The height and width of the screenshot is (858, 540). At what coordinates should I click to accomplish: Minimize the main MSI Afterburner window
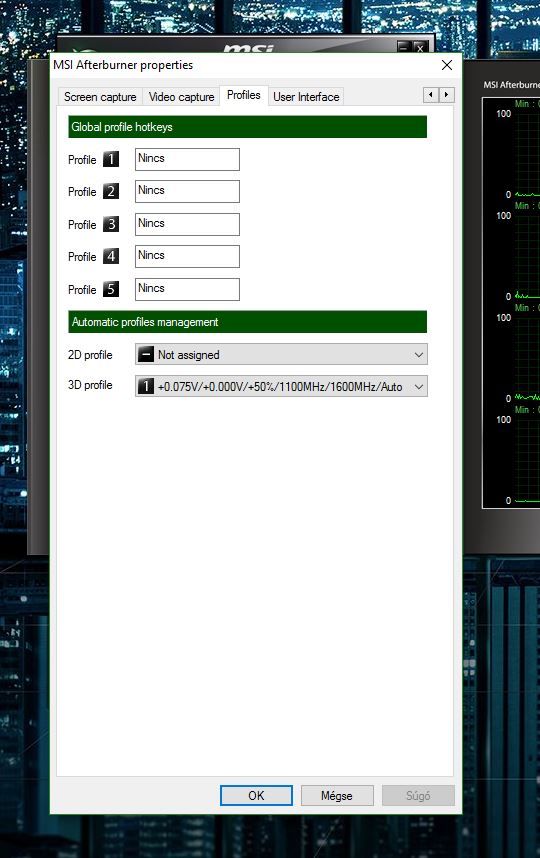(x=404, y=48)
